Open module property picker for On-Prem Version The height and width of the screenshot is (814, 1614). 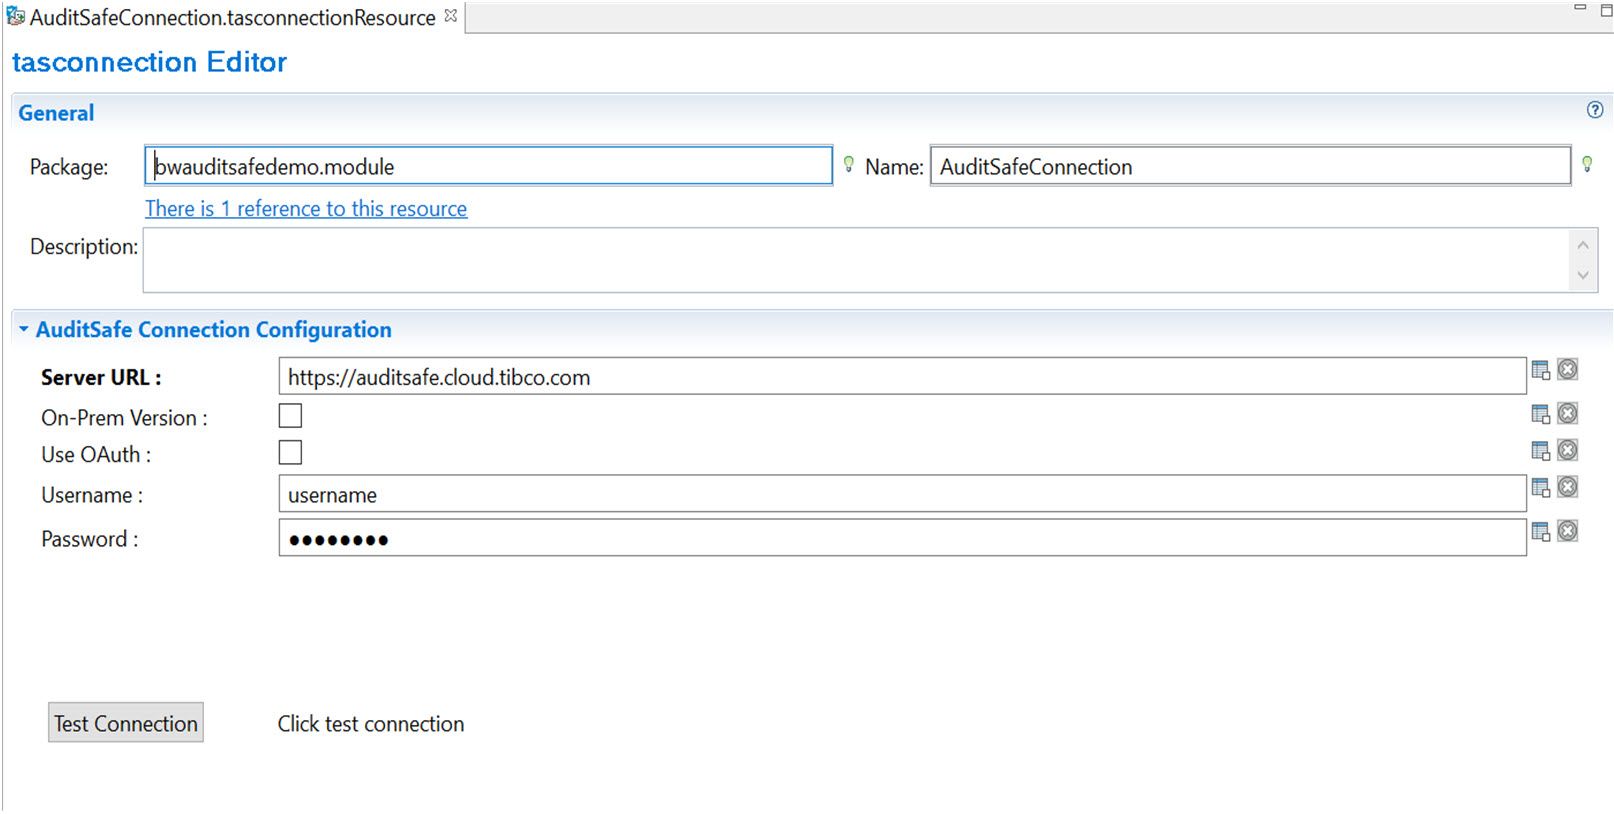1540,414
